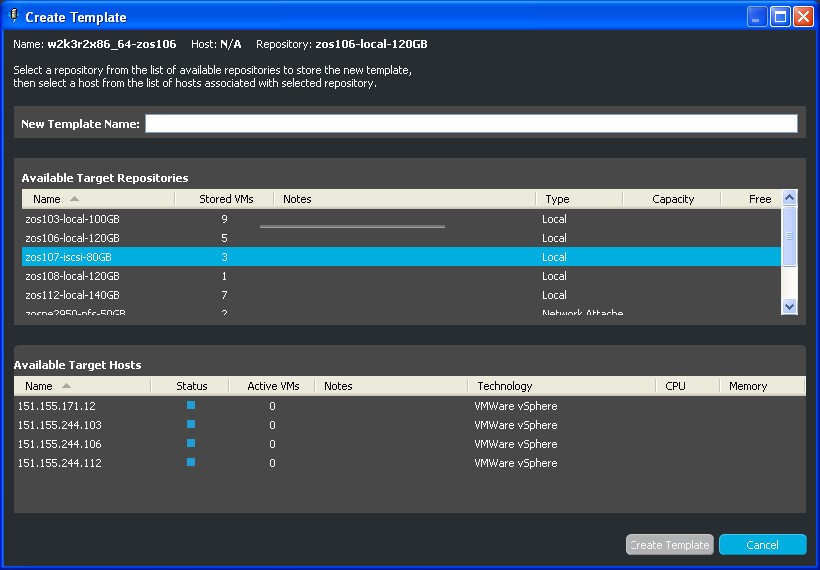Screen dimensions: 820x570
Task: Sort repositories by Free column
Action: coord(751,199)
